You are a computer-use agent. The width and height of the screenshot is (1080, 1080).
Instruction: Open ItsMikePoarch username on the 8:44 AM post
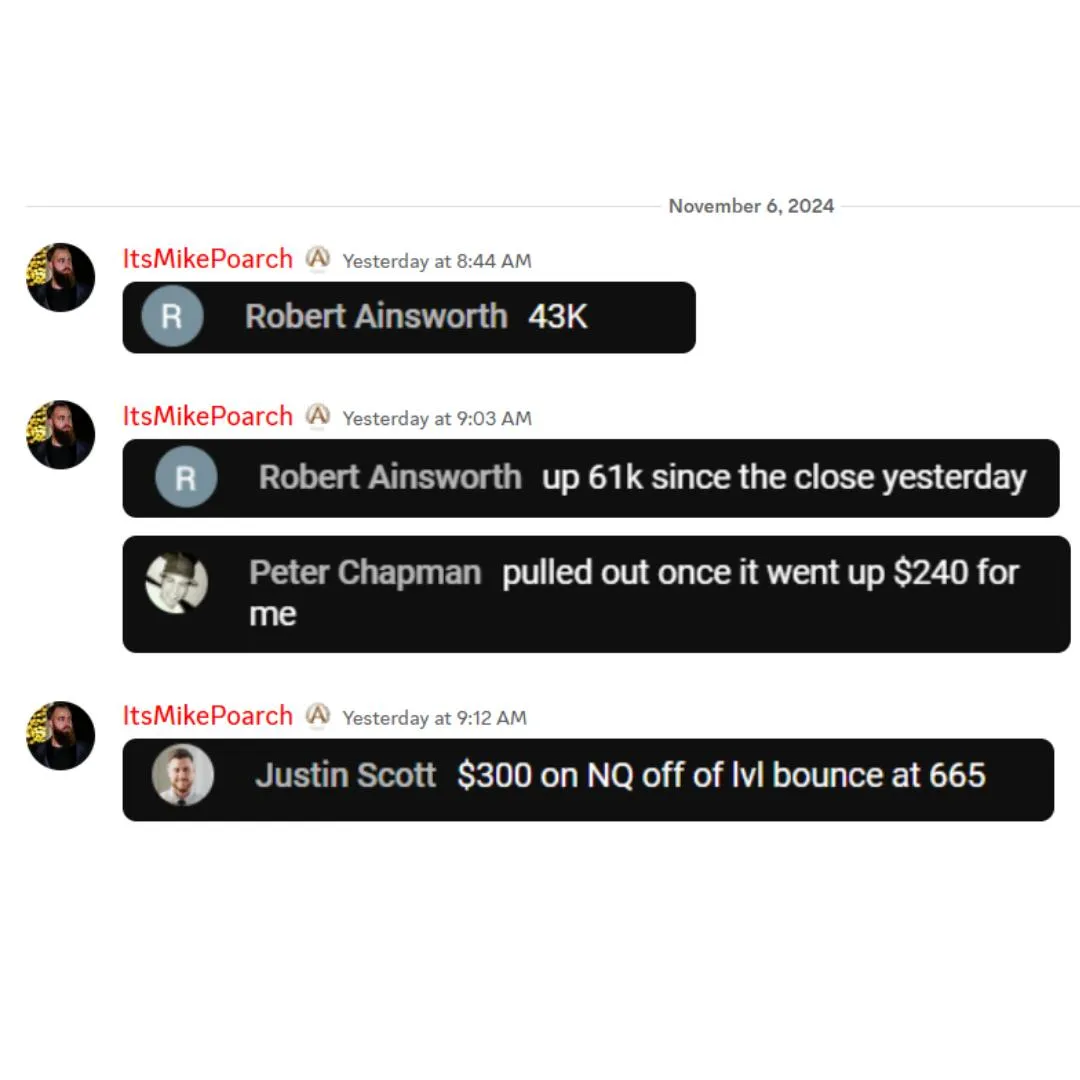tap(207, 259)
